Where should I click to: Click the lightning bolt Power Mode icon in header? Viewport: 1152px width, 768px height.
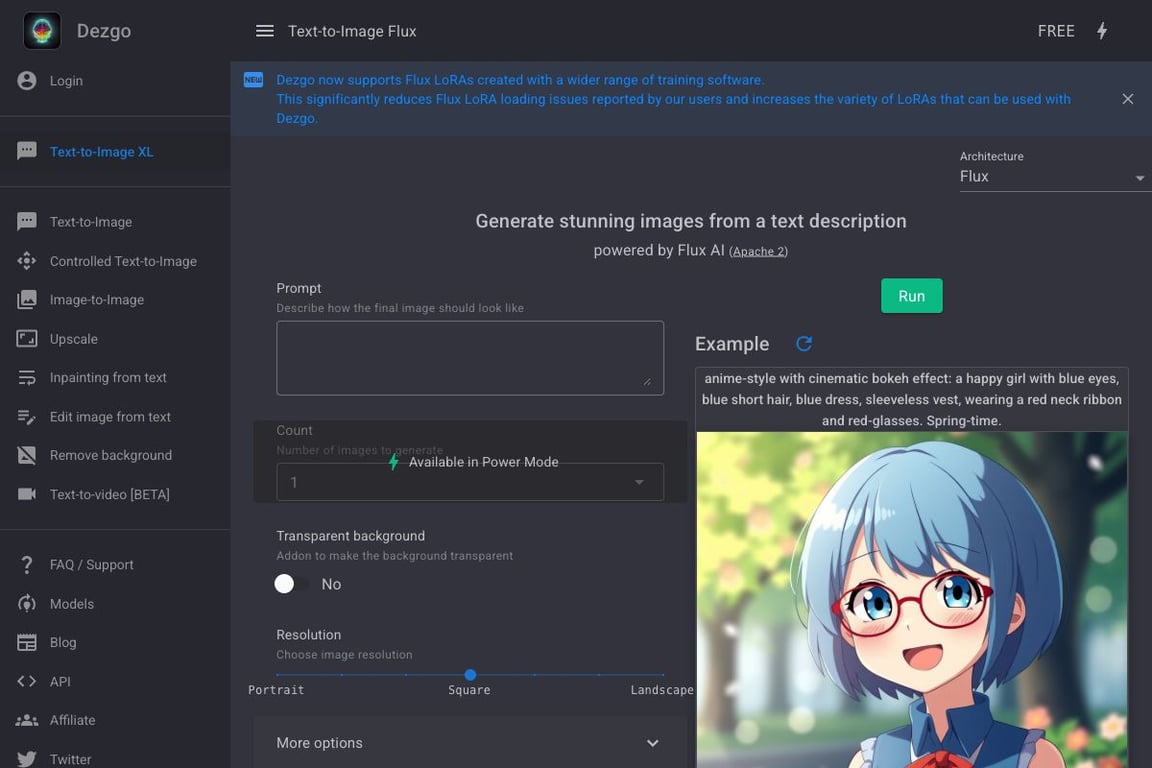coord(1102,31)
